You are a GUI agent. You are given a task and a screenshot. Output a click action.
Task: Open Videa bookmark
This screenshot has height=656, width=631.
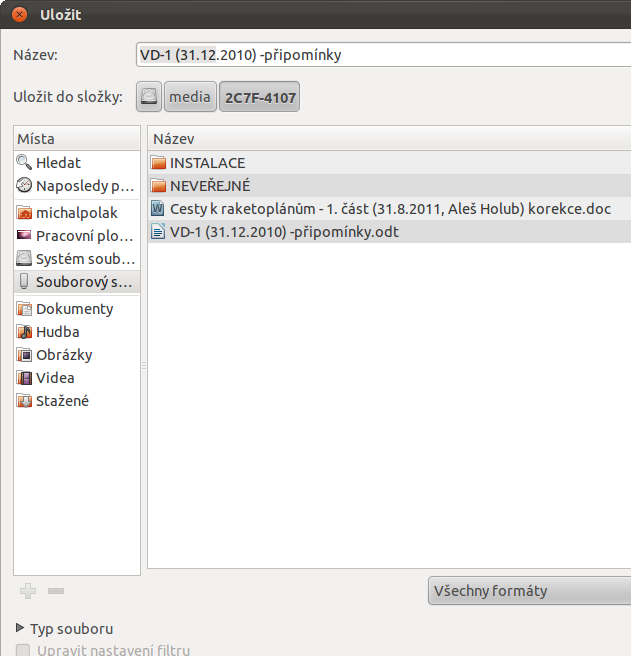(77, 378)
